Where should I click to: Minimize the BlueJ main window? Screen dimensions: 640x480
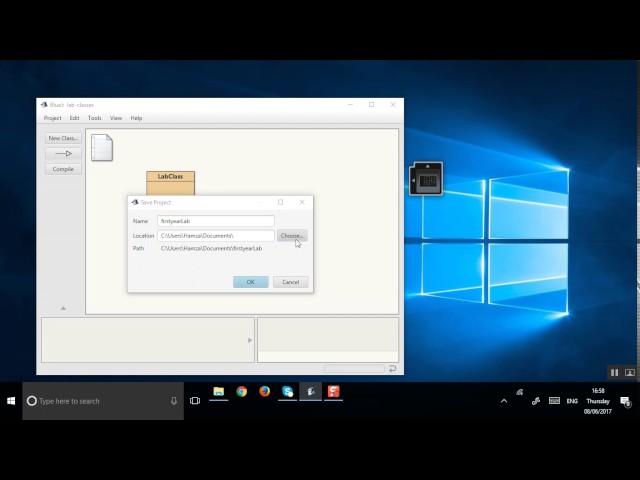pos(350,105)
